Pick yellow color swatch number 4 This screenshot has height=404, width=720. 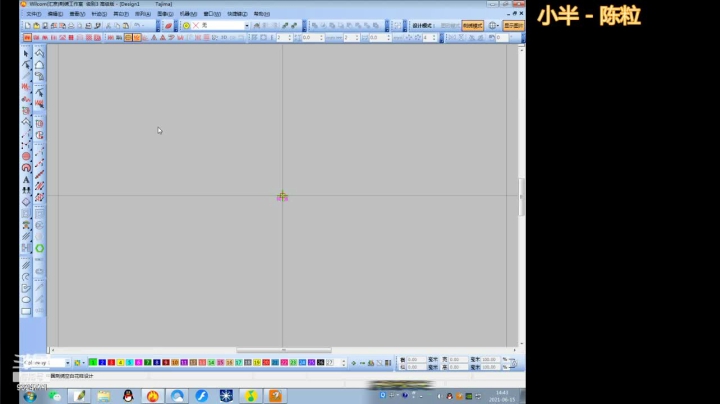coord(120,363)
